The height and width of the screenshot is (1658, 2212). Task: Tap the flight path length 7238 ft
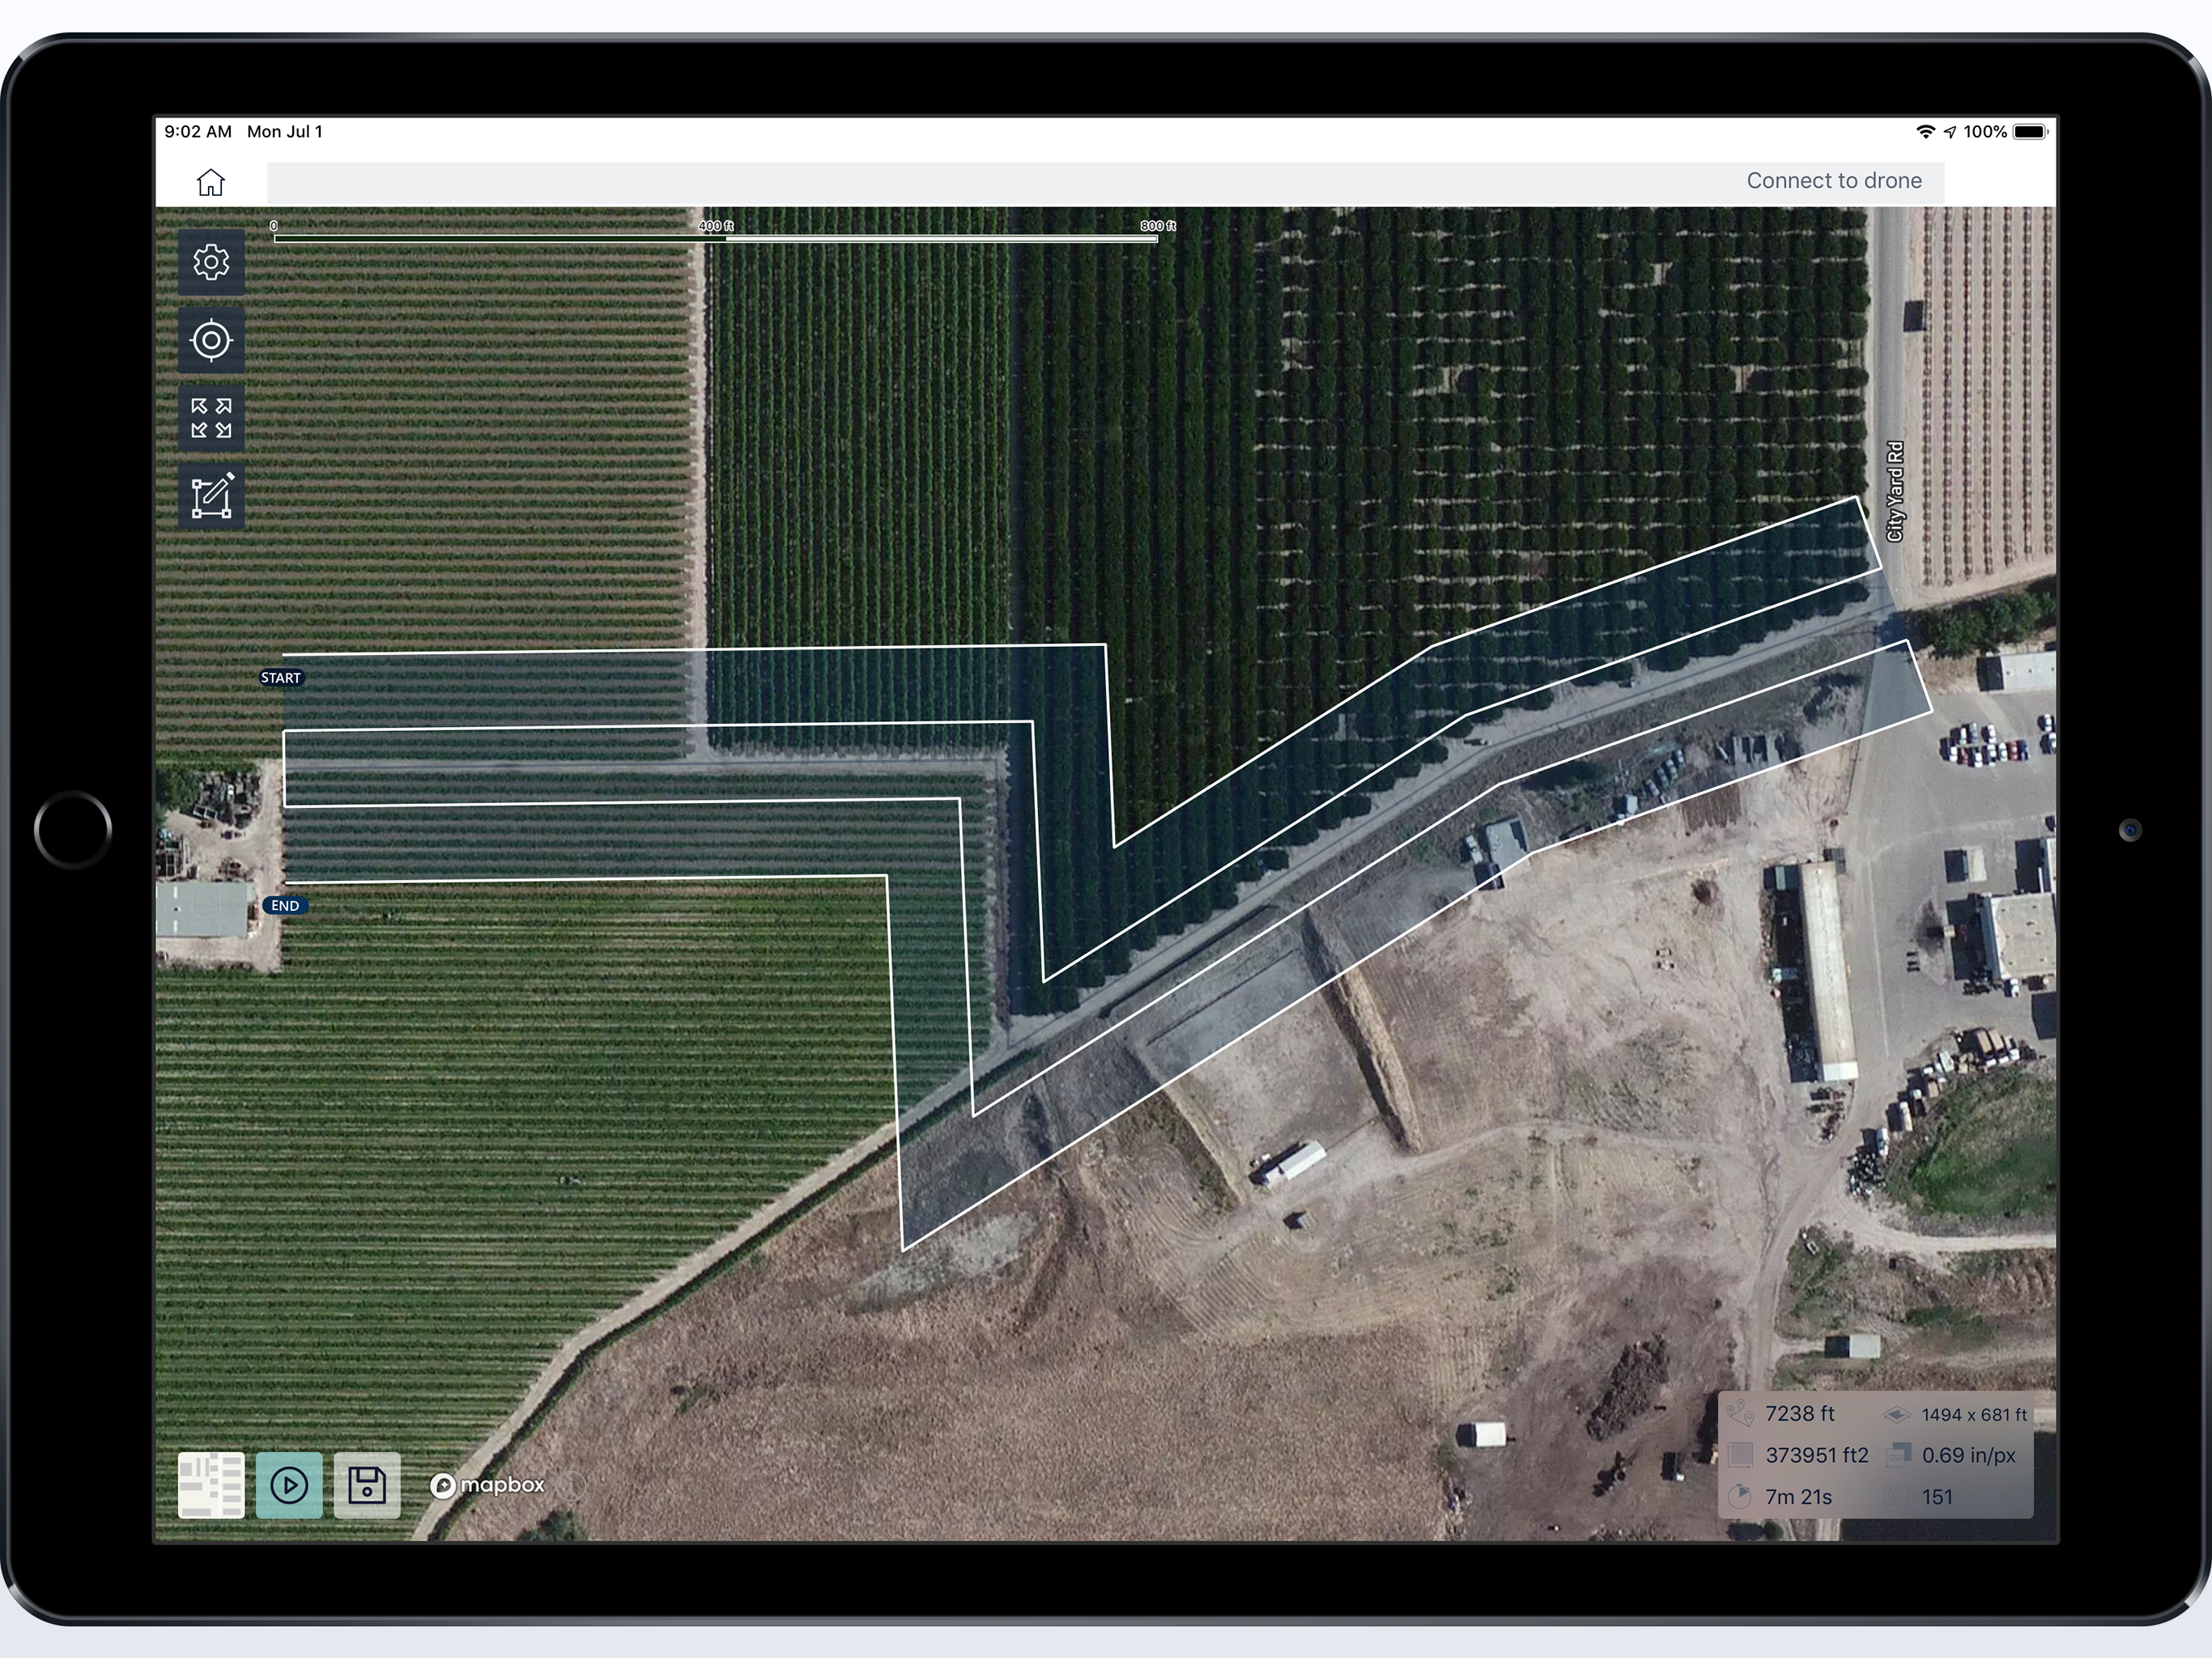1799,1414
